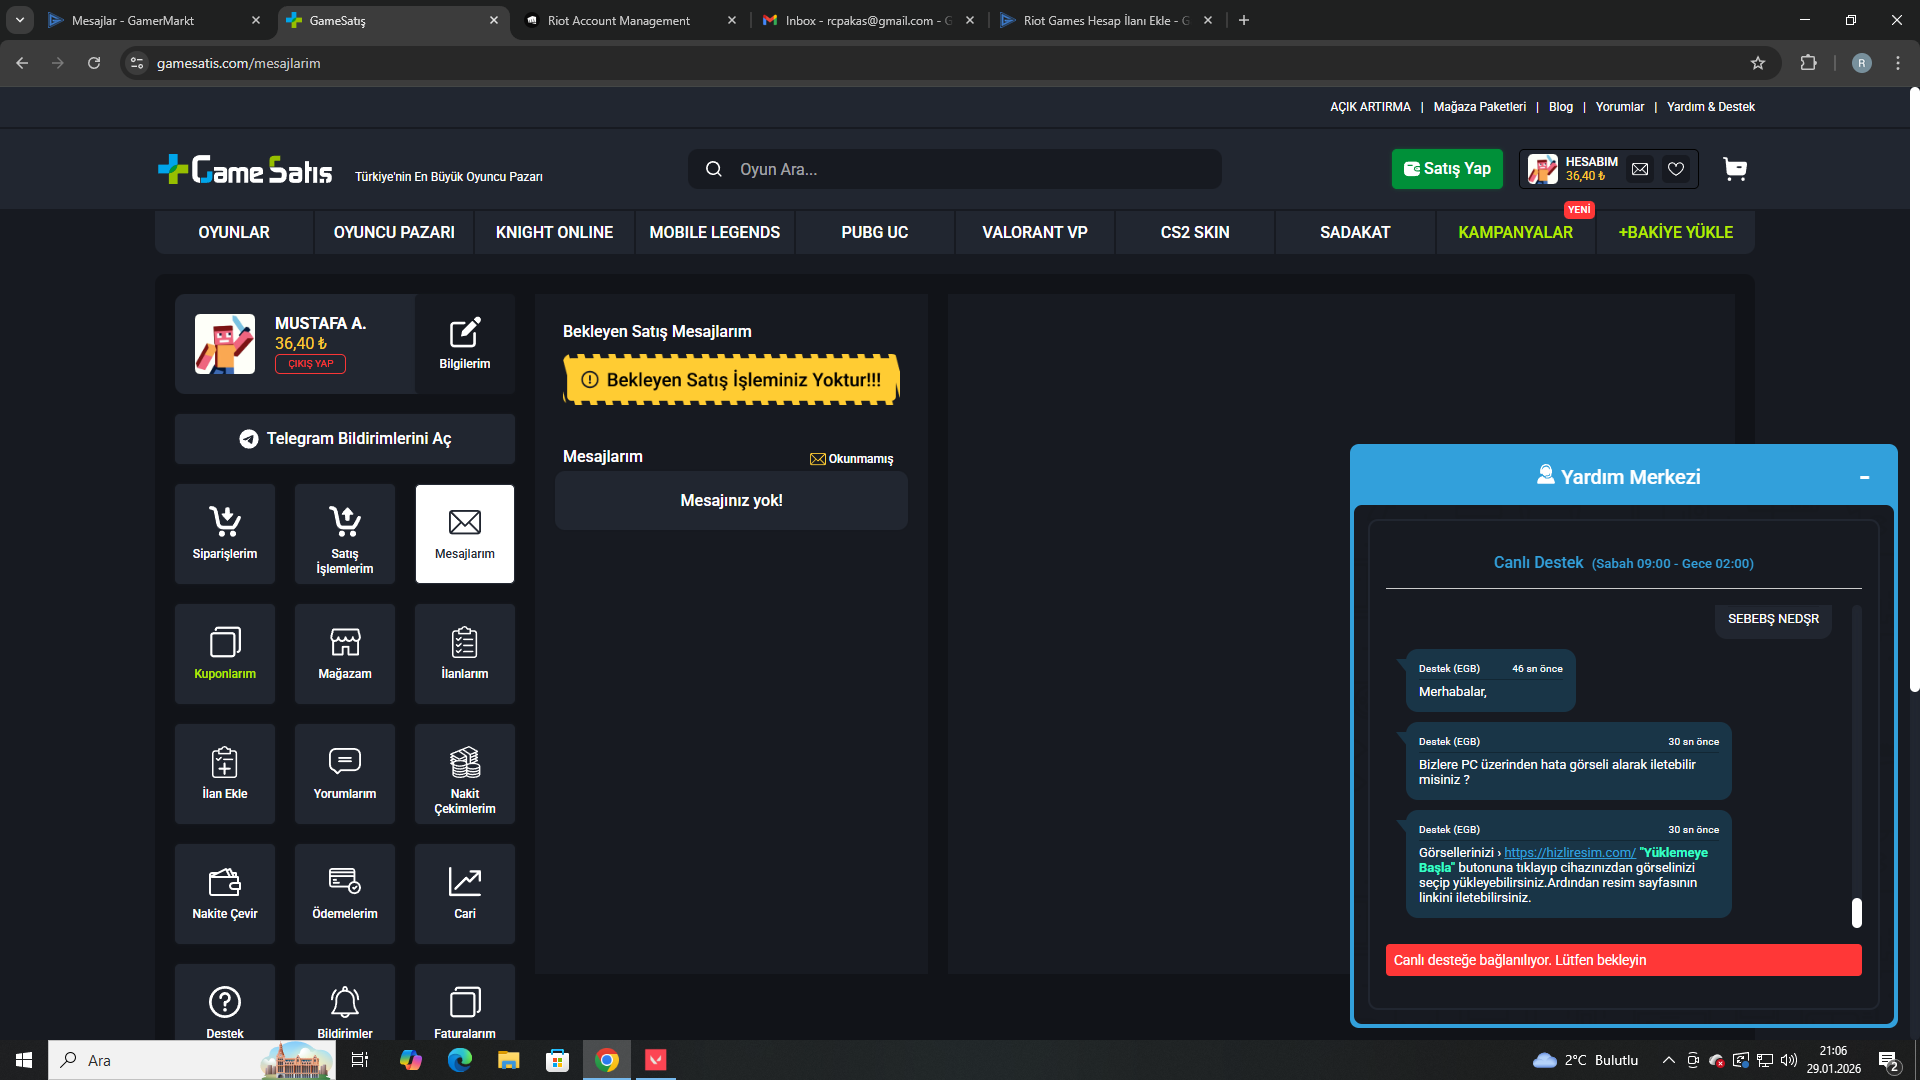The width and height of the screenshot is (1920, 1080).
Task: Open the Microsoft Store taskbar icon
Action: pos(558,1060)
